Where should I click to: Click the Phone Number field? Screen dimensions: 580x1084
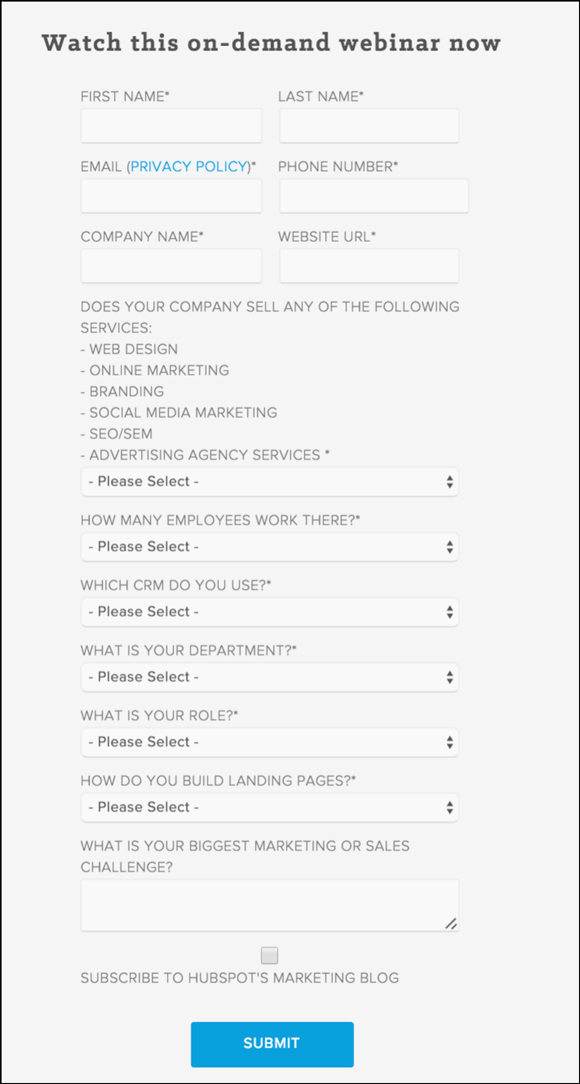point(374,196)
